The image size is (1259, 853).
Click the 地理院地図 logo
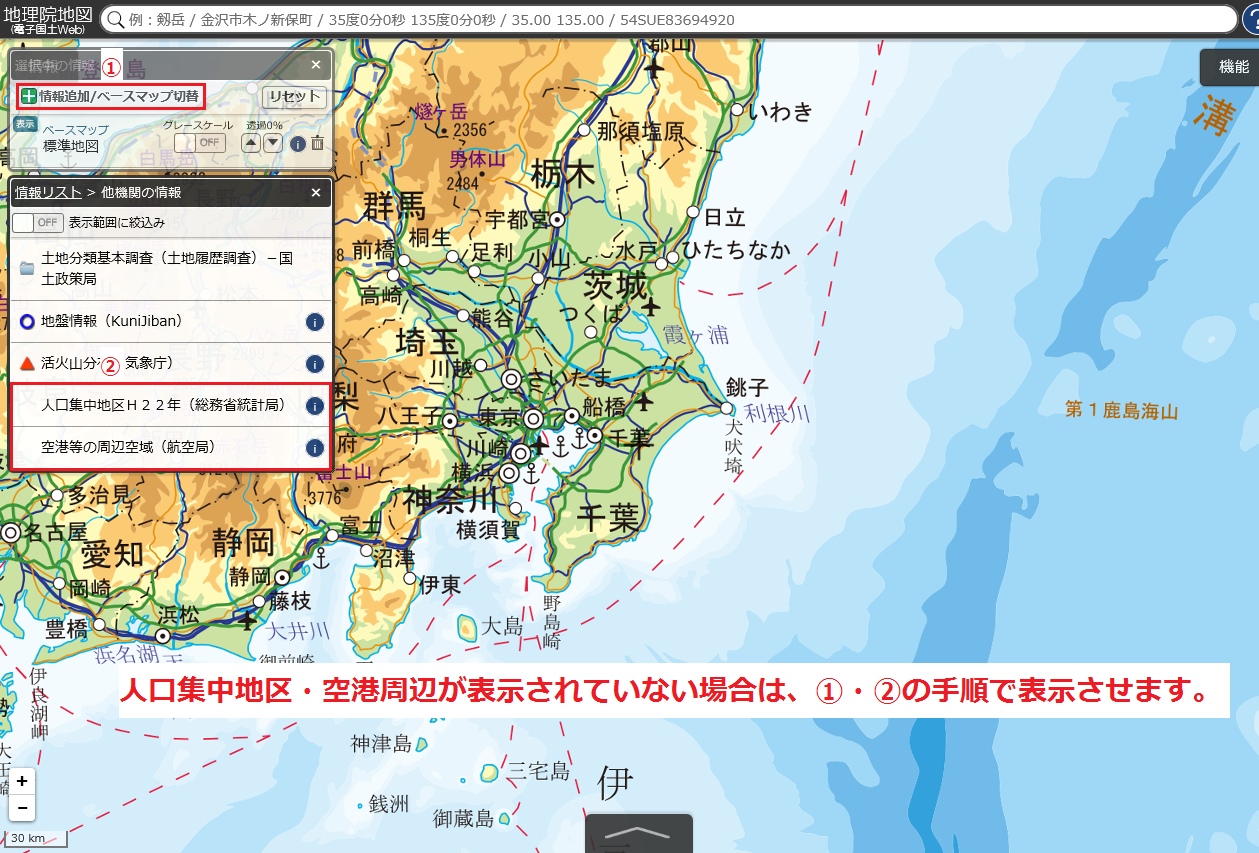(47, 20)
